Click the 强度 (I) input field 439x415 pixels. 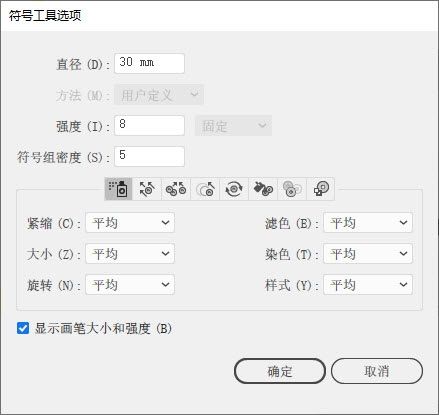click(149, 125)
